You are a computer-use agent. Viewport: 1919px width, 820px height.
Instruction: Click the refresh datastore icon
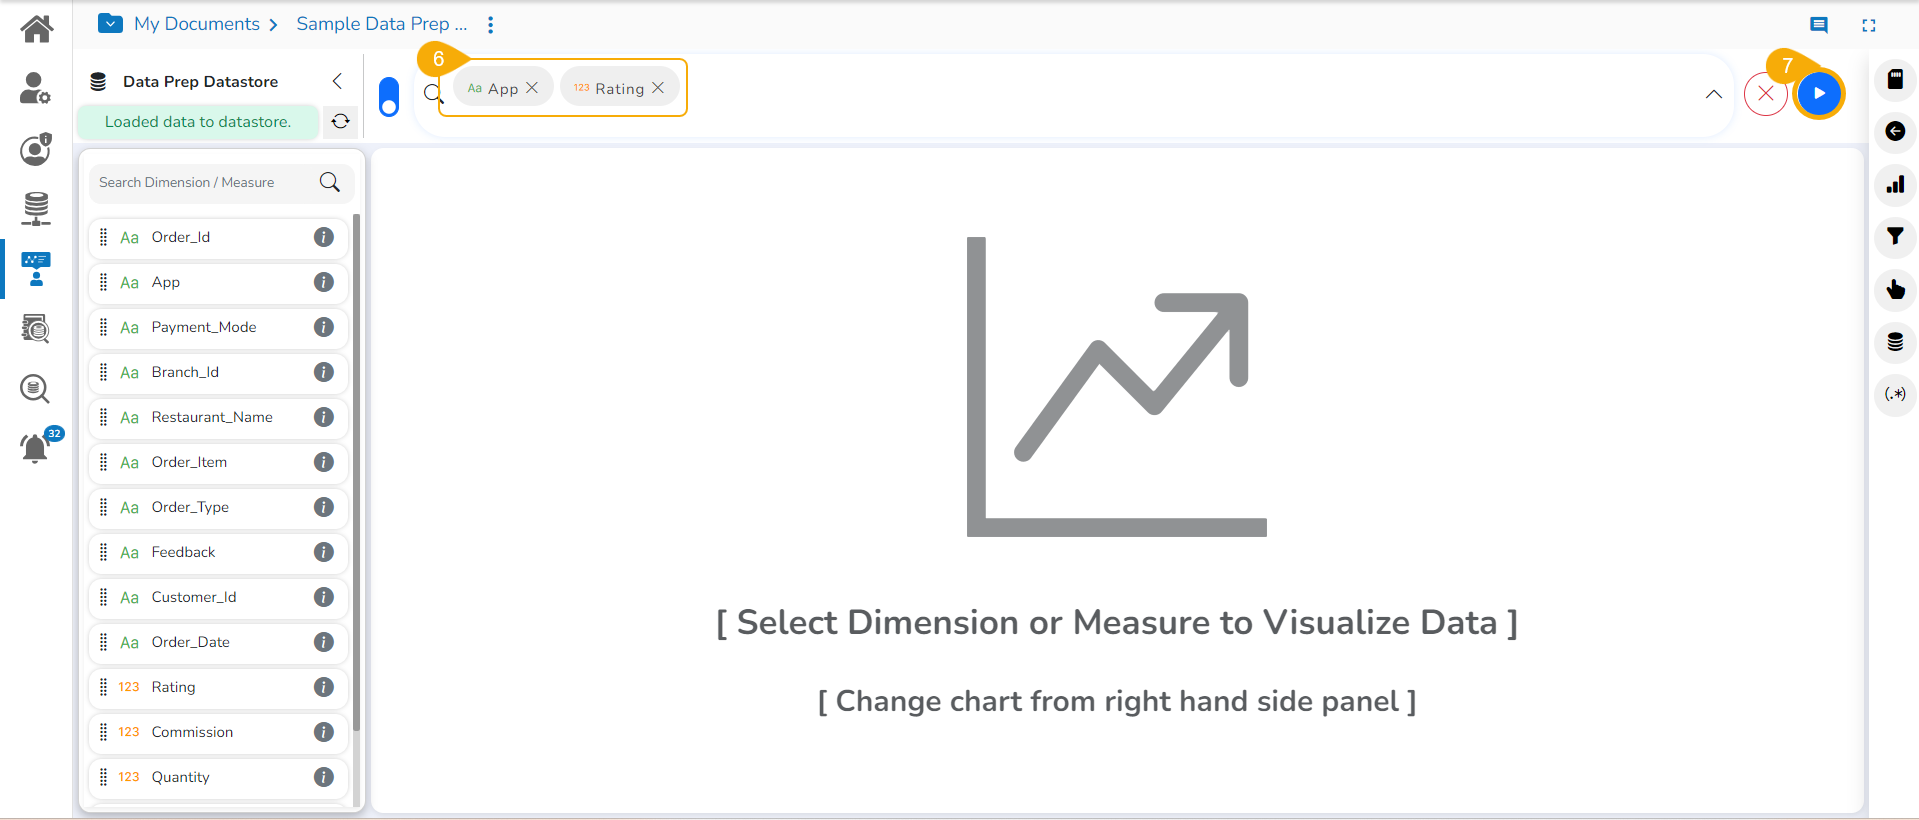pyautogui.click(x=341, y=121)
